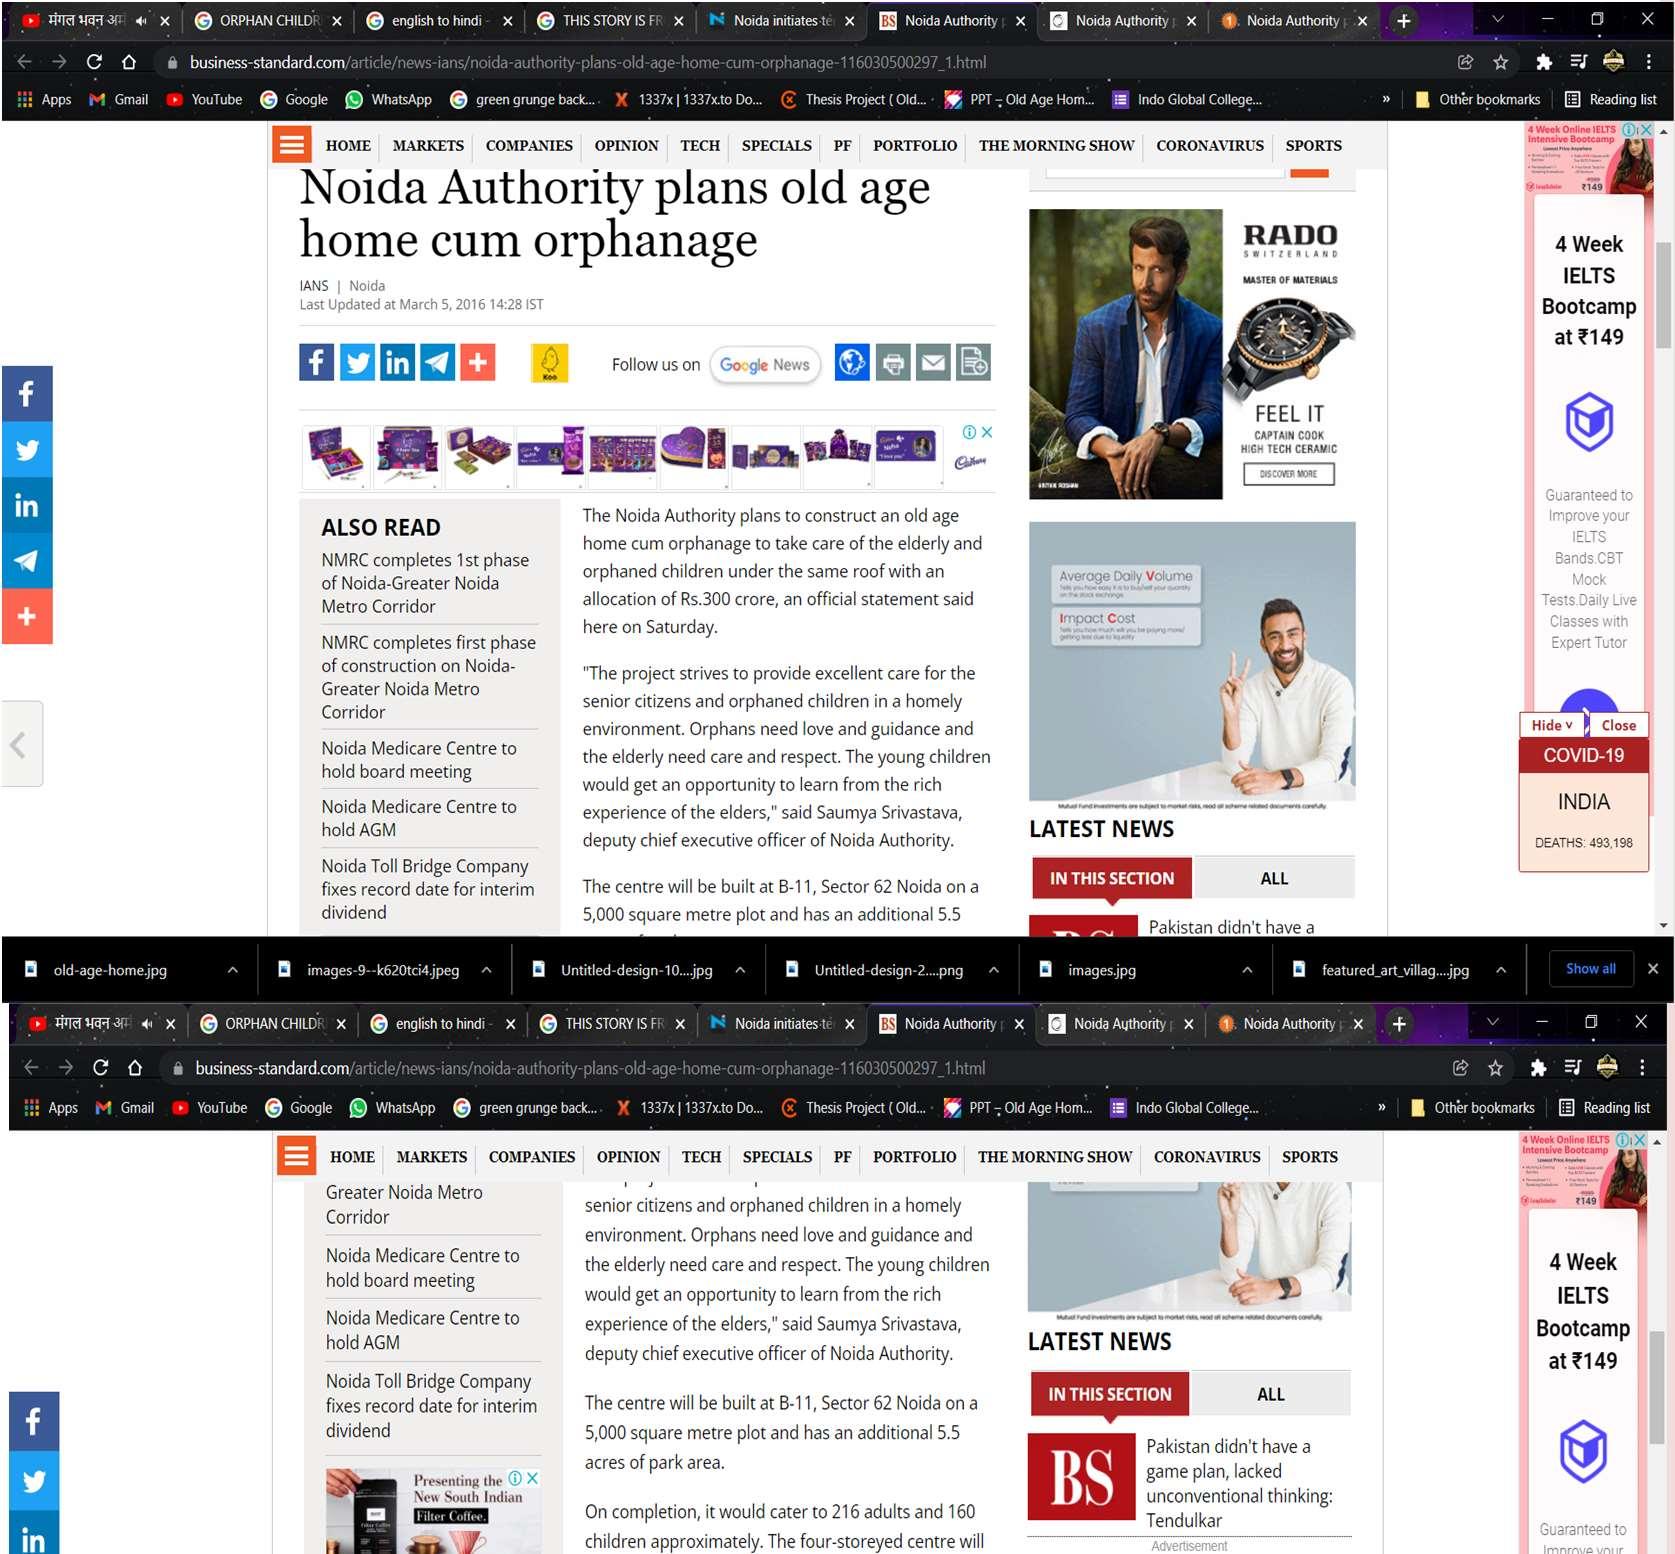The width and height of the screenshot is (1675, 1554).
Task: Share article on LinkedIn via upper article share row
Action: coord(397,362)
